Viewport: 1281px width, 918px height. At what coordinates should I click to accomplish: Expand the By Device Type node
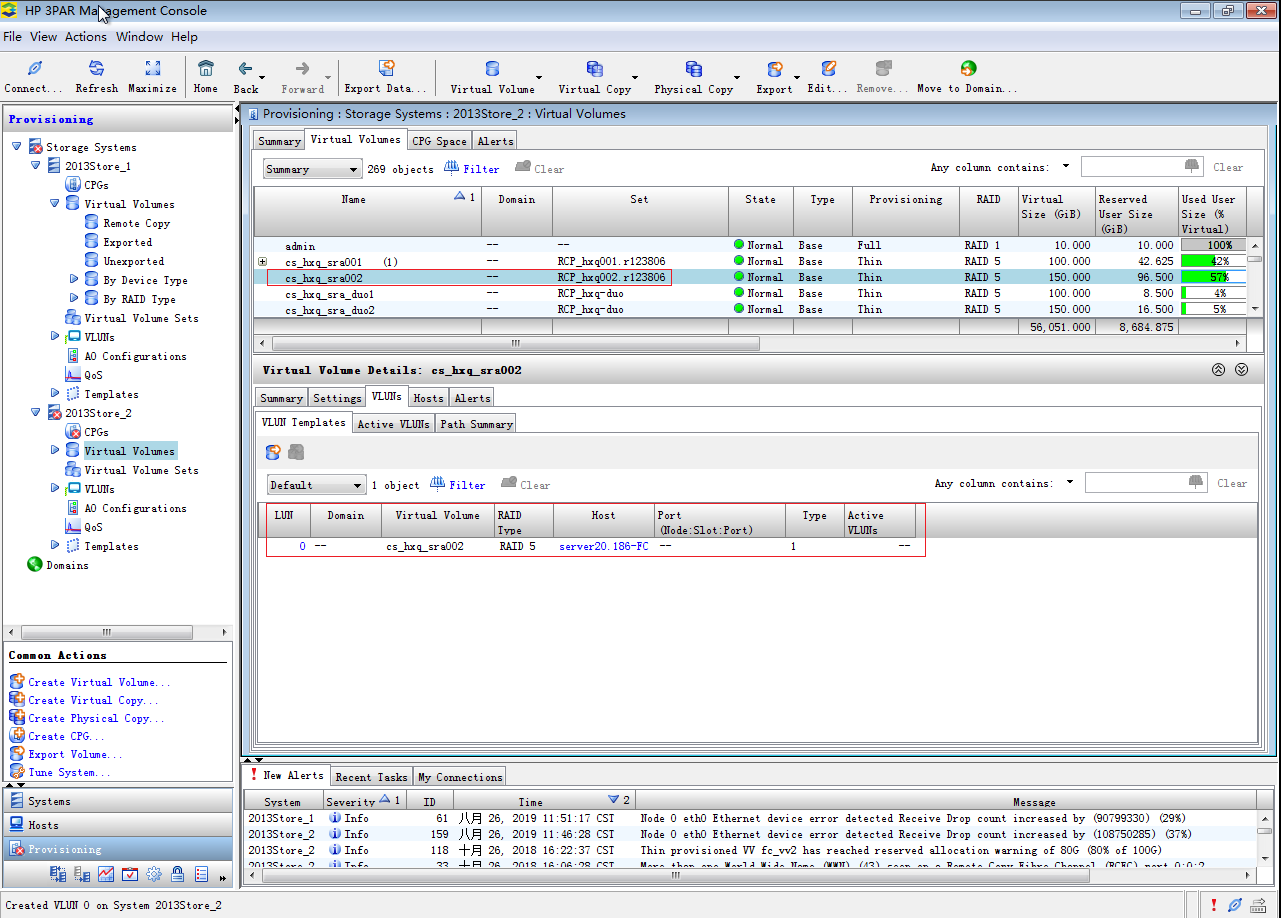pyautogui.click(x=74, y=280)
